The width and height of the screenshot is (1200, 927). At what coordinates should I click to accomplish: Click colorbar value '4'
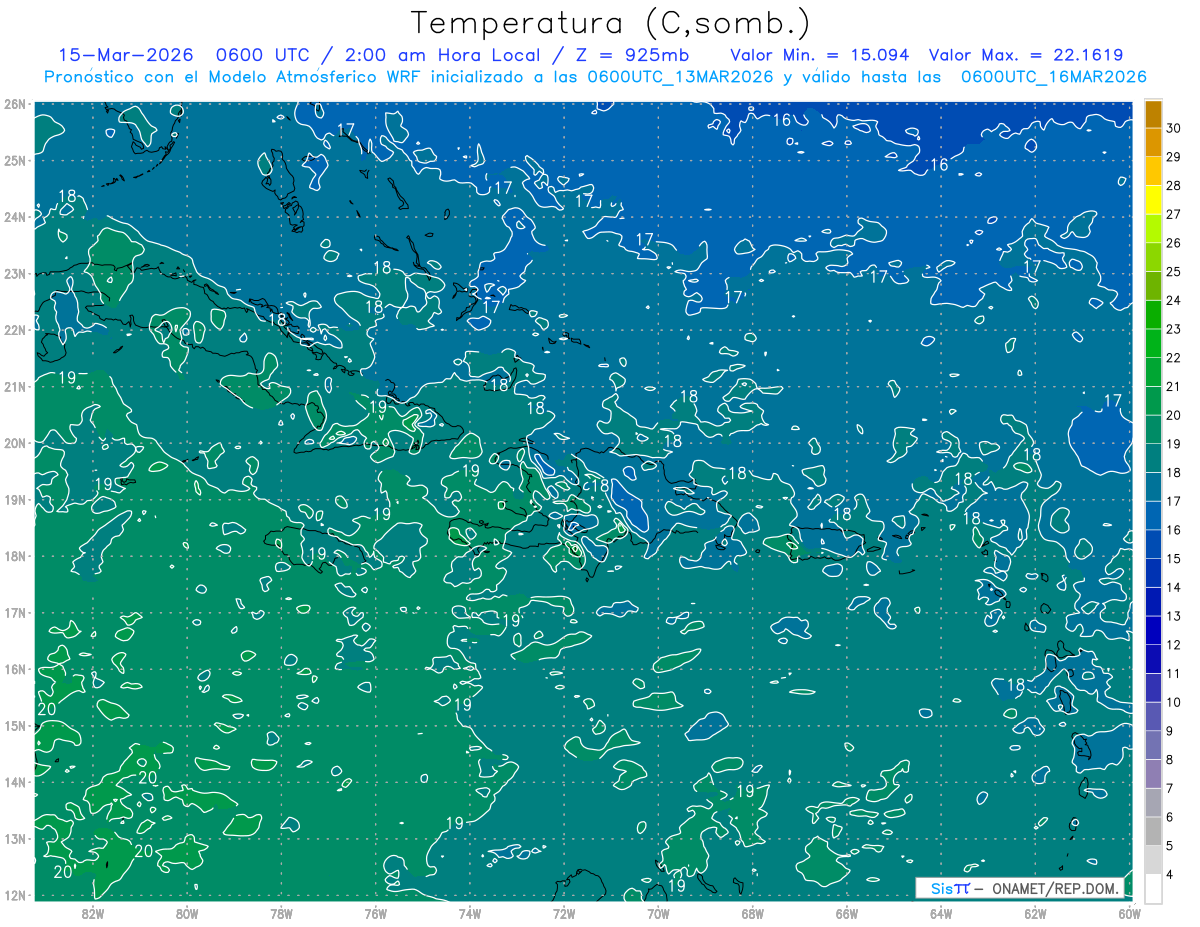click(x=1170, y=875)
